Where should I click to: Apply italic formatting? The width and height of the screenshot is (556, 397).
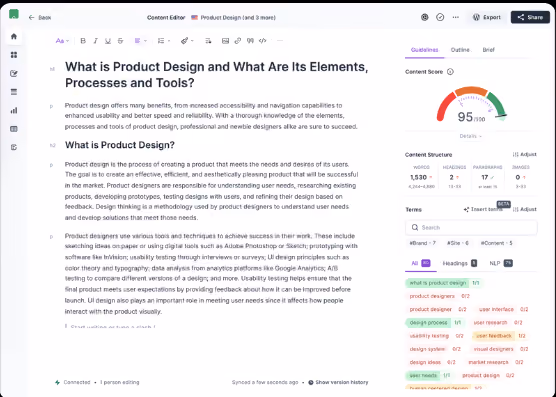tap(95, 41)
